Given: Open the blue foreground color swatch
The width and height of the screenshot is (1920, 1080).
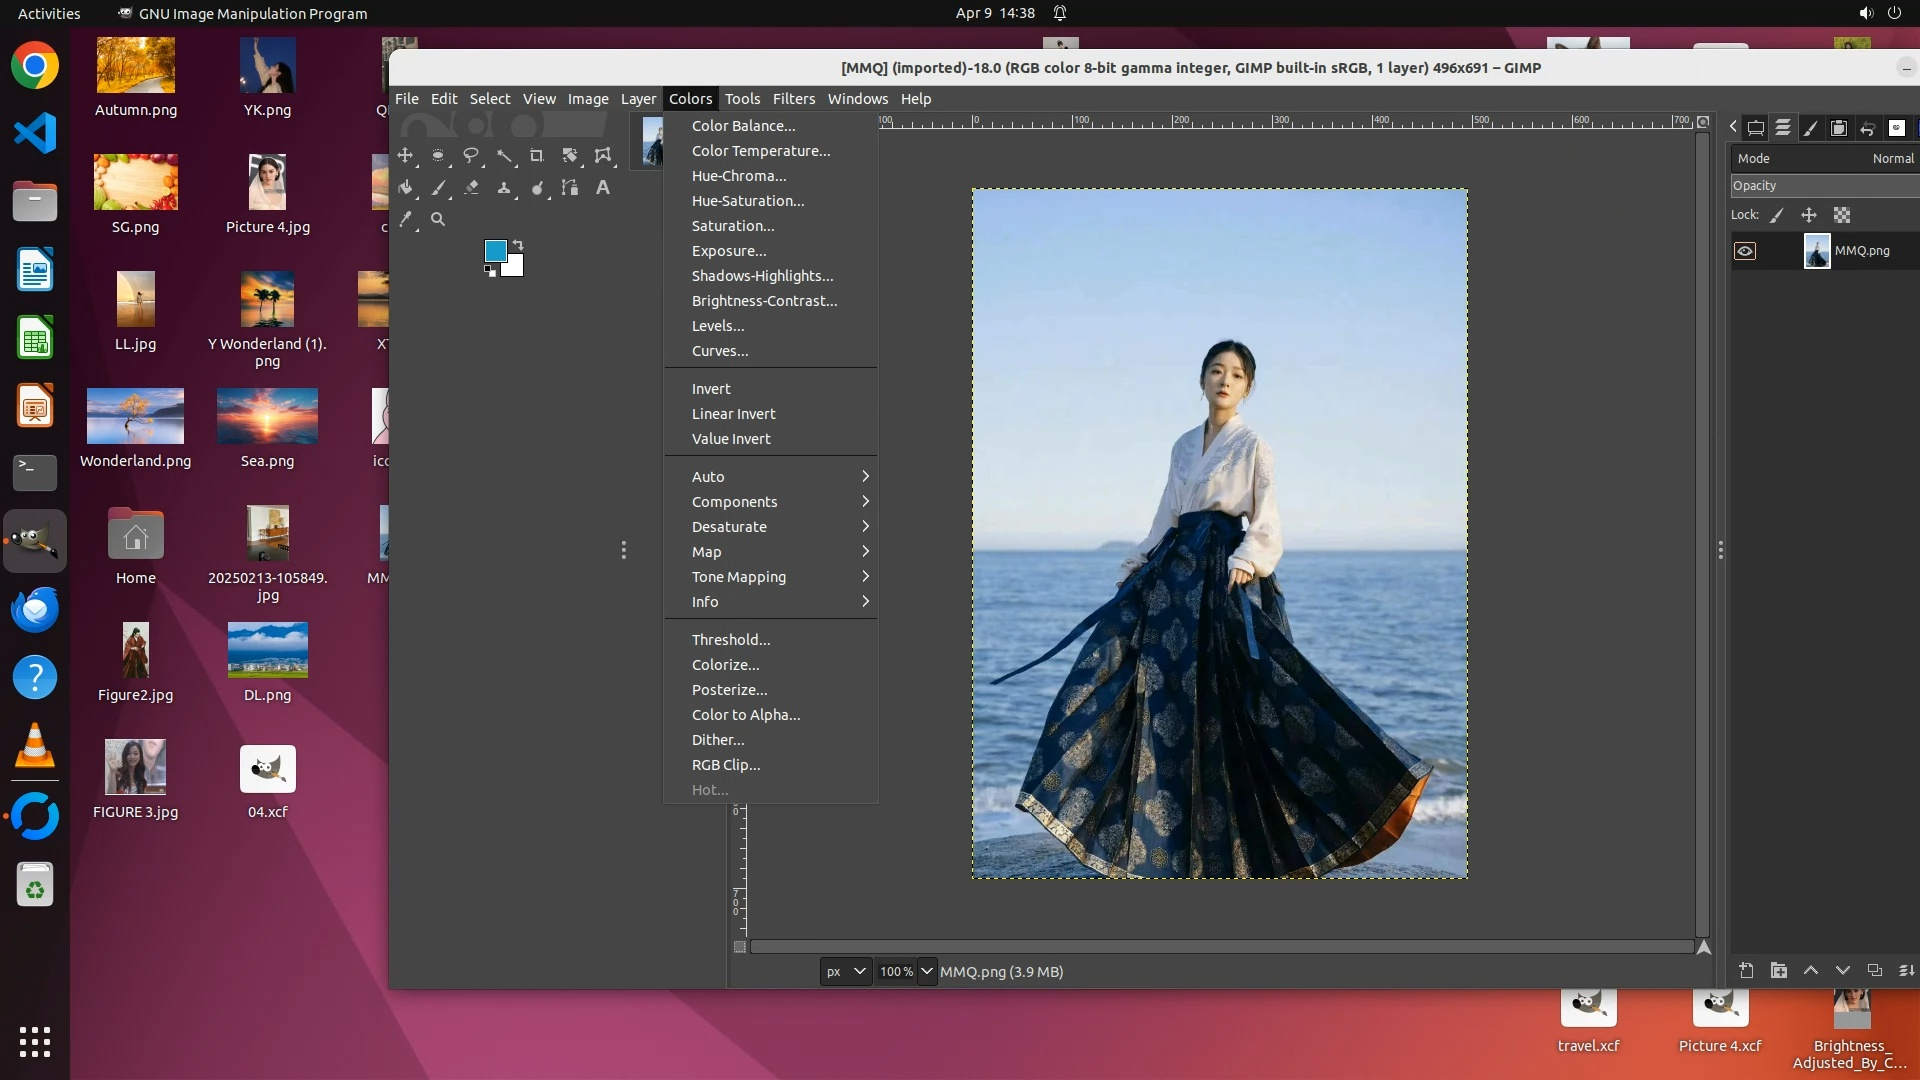Looking at the screenshot, I should pos(494,250).
